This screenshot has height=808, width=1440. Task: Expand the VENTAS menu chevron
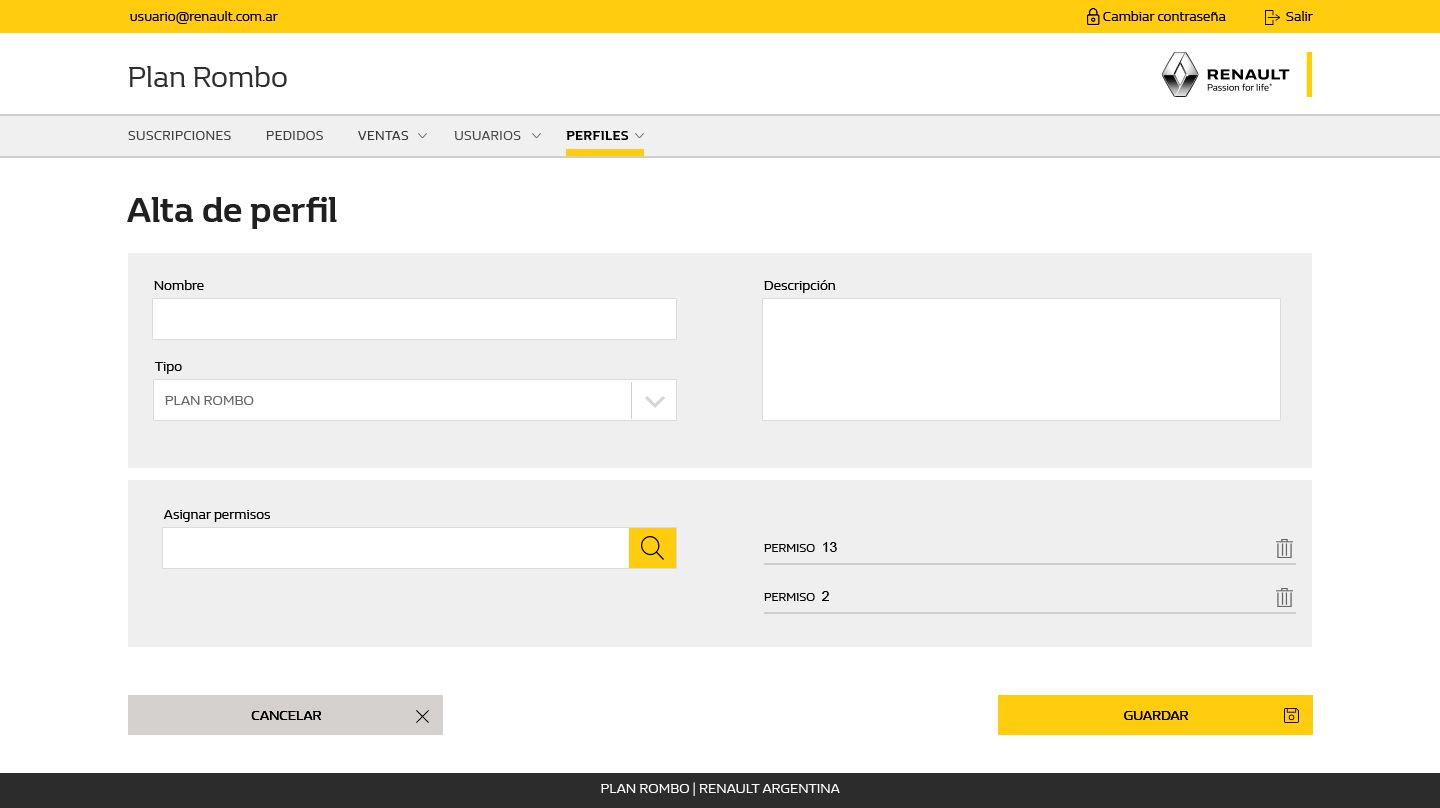(422, 135)
